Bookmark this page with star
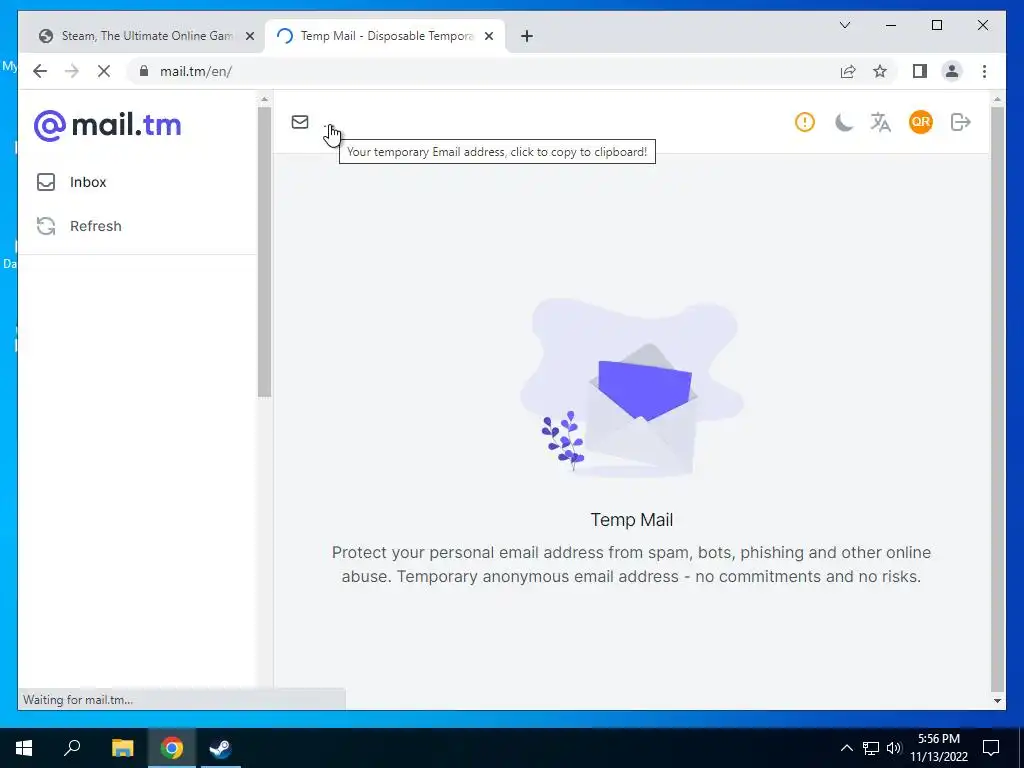This screenshot has height=768, width=1024. coord(880,71)
